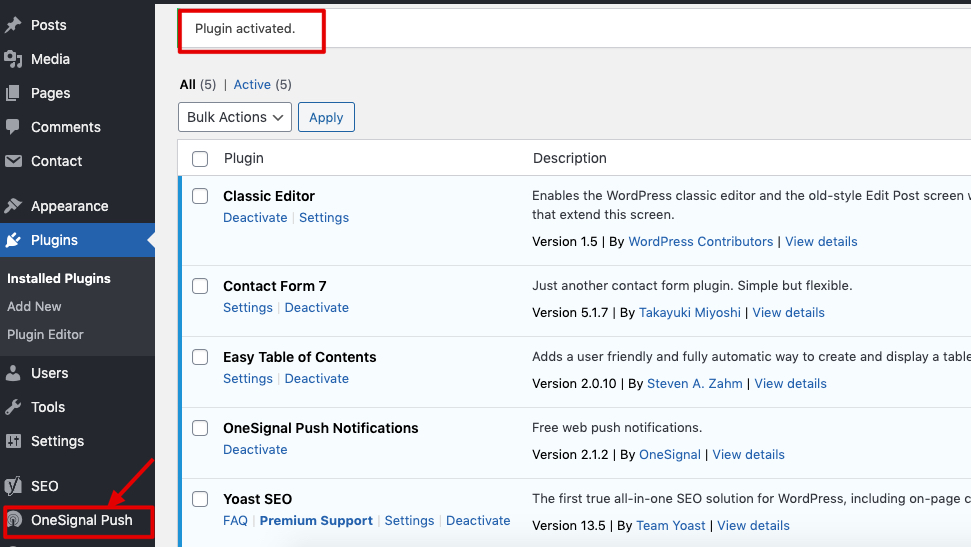
Task: Open Yoast Premium Support link
Action: (316, 520)
